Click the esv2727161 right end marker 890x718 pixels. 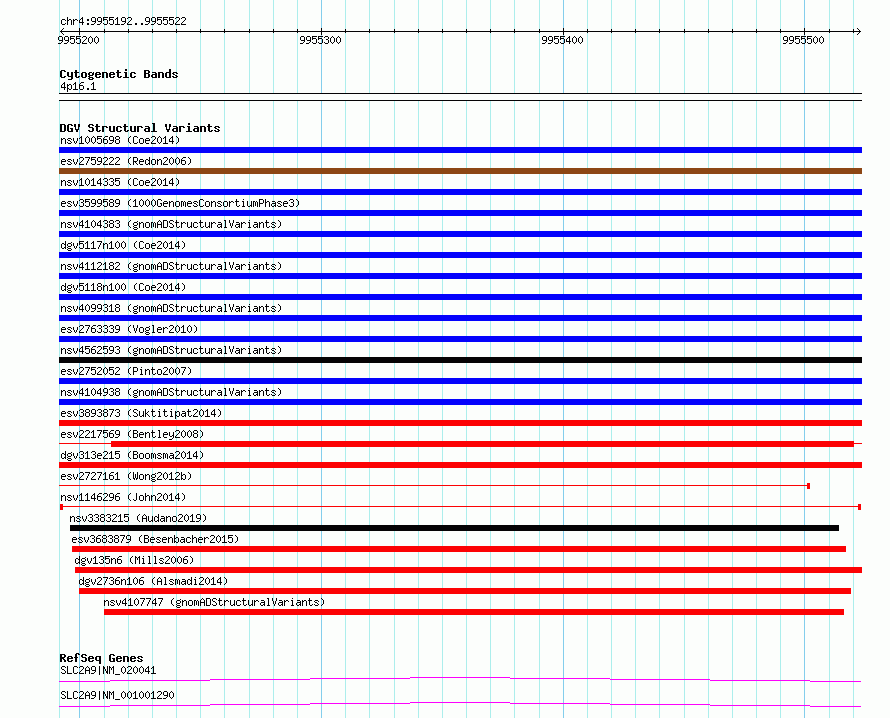(808, 486)
